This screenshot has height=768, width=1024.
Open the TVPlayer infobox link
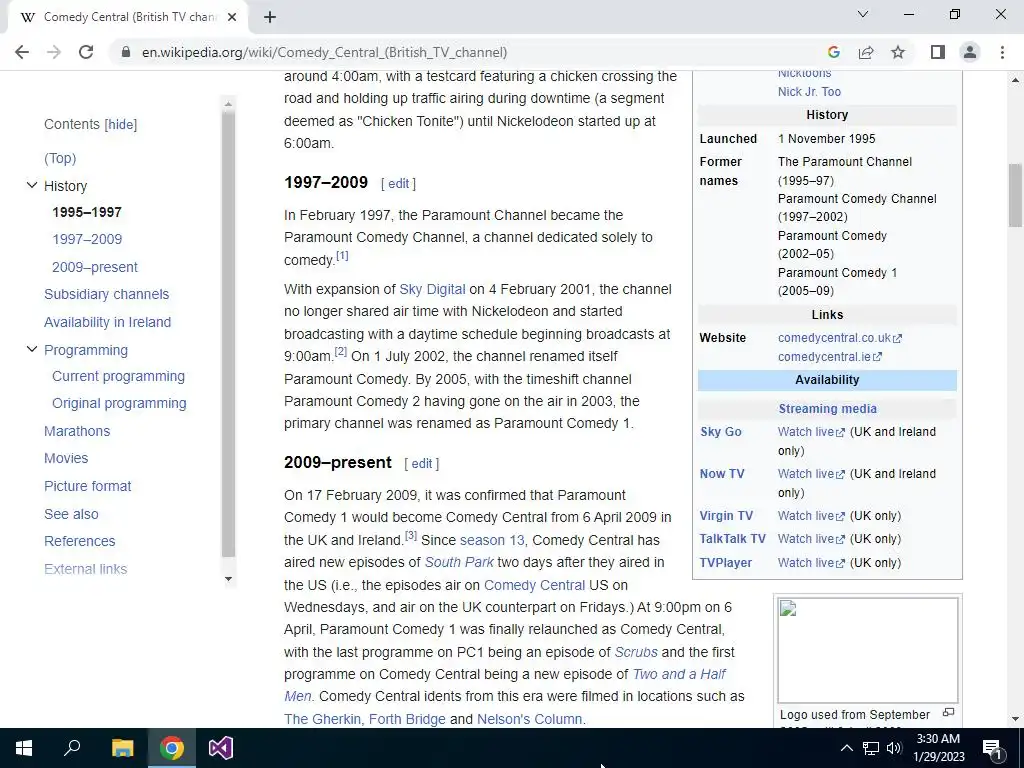pyautogui.click(x=726, y=563)
